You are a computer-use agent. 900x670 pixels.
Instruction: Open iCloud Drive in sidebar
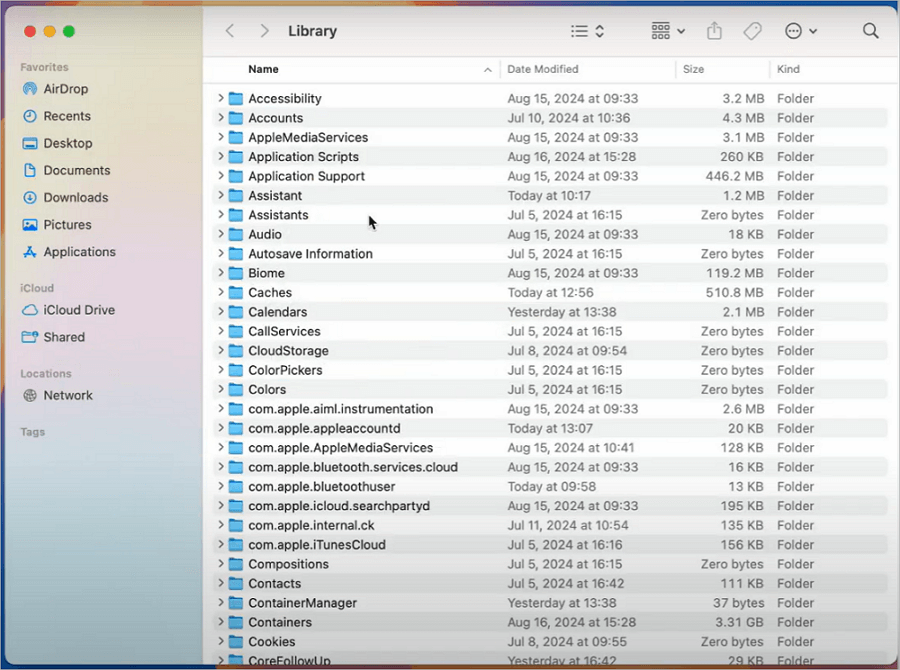[78, 310]
